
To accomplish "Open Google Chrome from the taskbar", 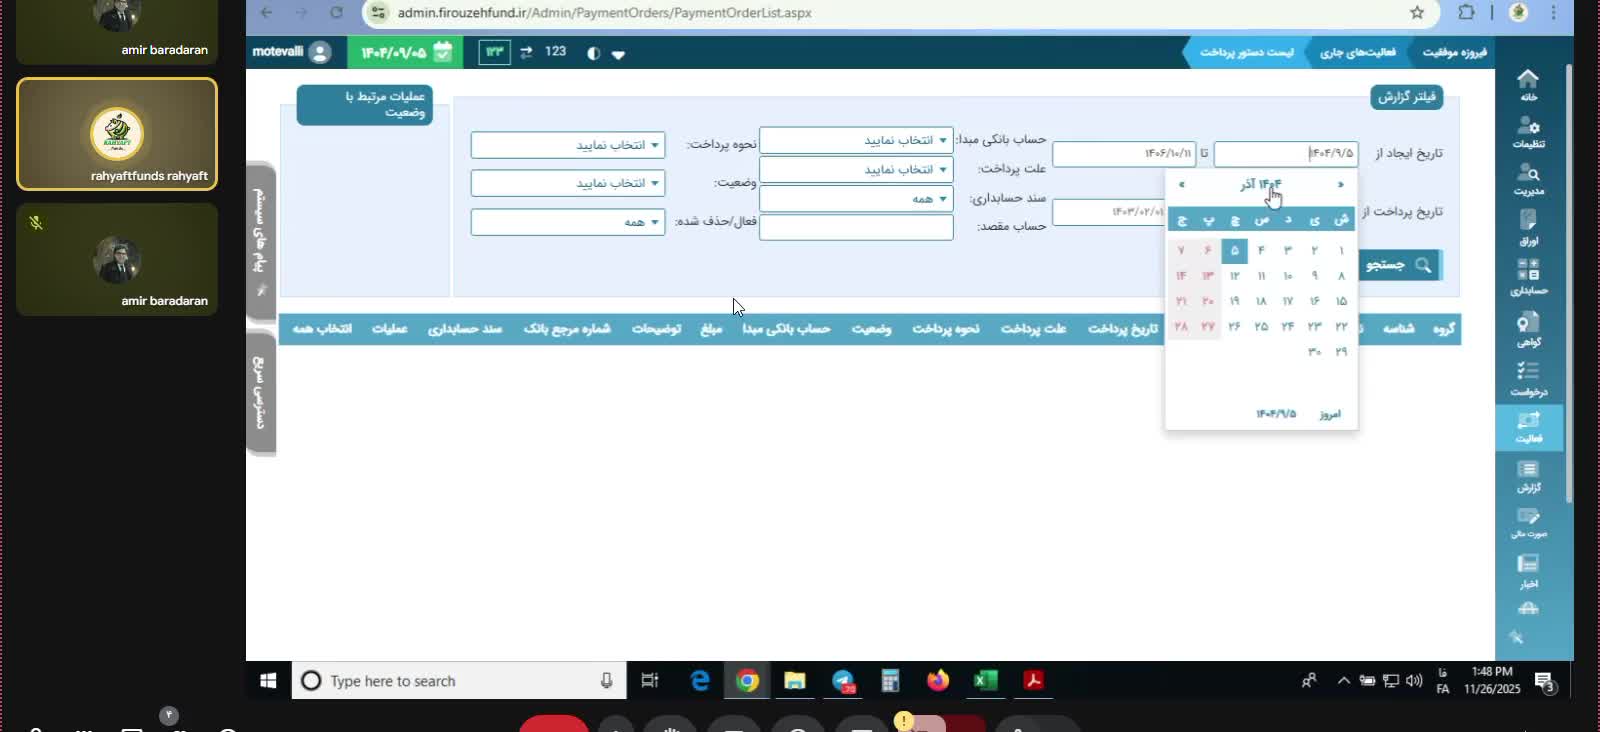I will coord(747,681).
